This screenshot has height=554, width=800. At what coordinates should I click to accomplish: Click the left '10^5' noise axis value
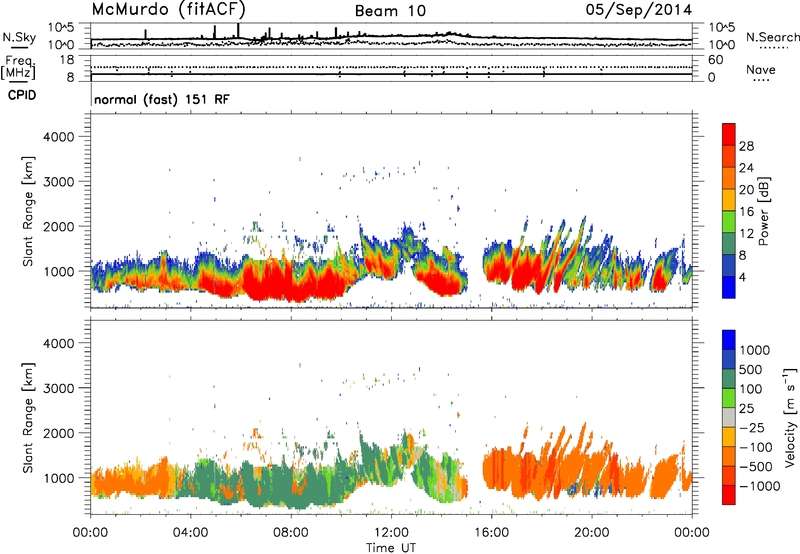[61, 28]
